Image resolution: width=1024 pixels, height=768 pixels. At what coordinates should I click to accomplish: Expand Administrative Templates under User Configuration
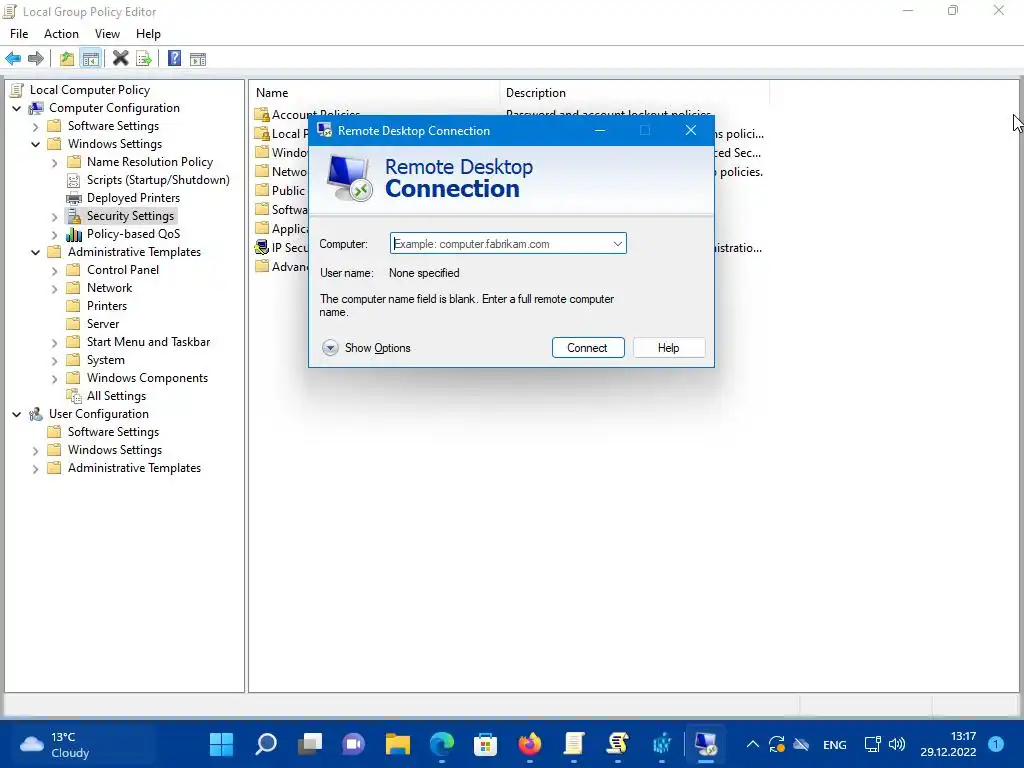(x=36, y=468)
